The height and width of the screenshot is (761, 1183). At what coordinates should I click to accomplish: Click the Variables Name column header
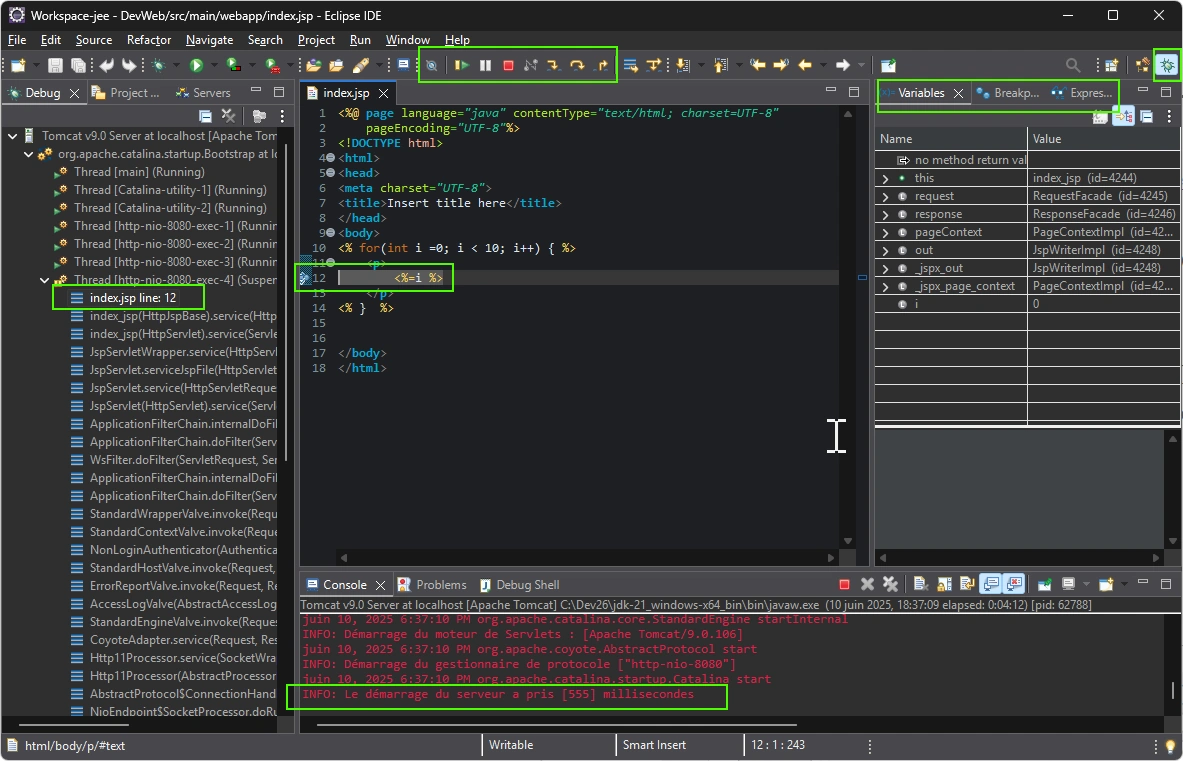pos(951,139)
